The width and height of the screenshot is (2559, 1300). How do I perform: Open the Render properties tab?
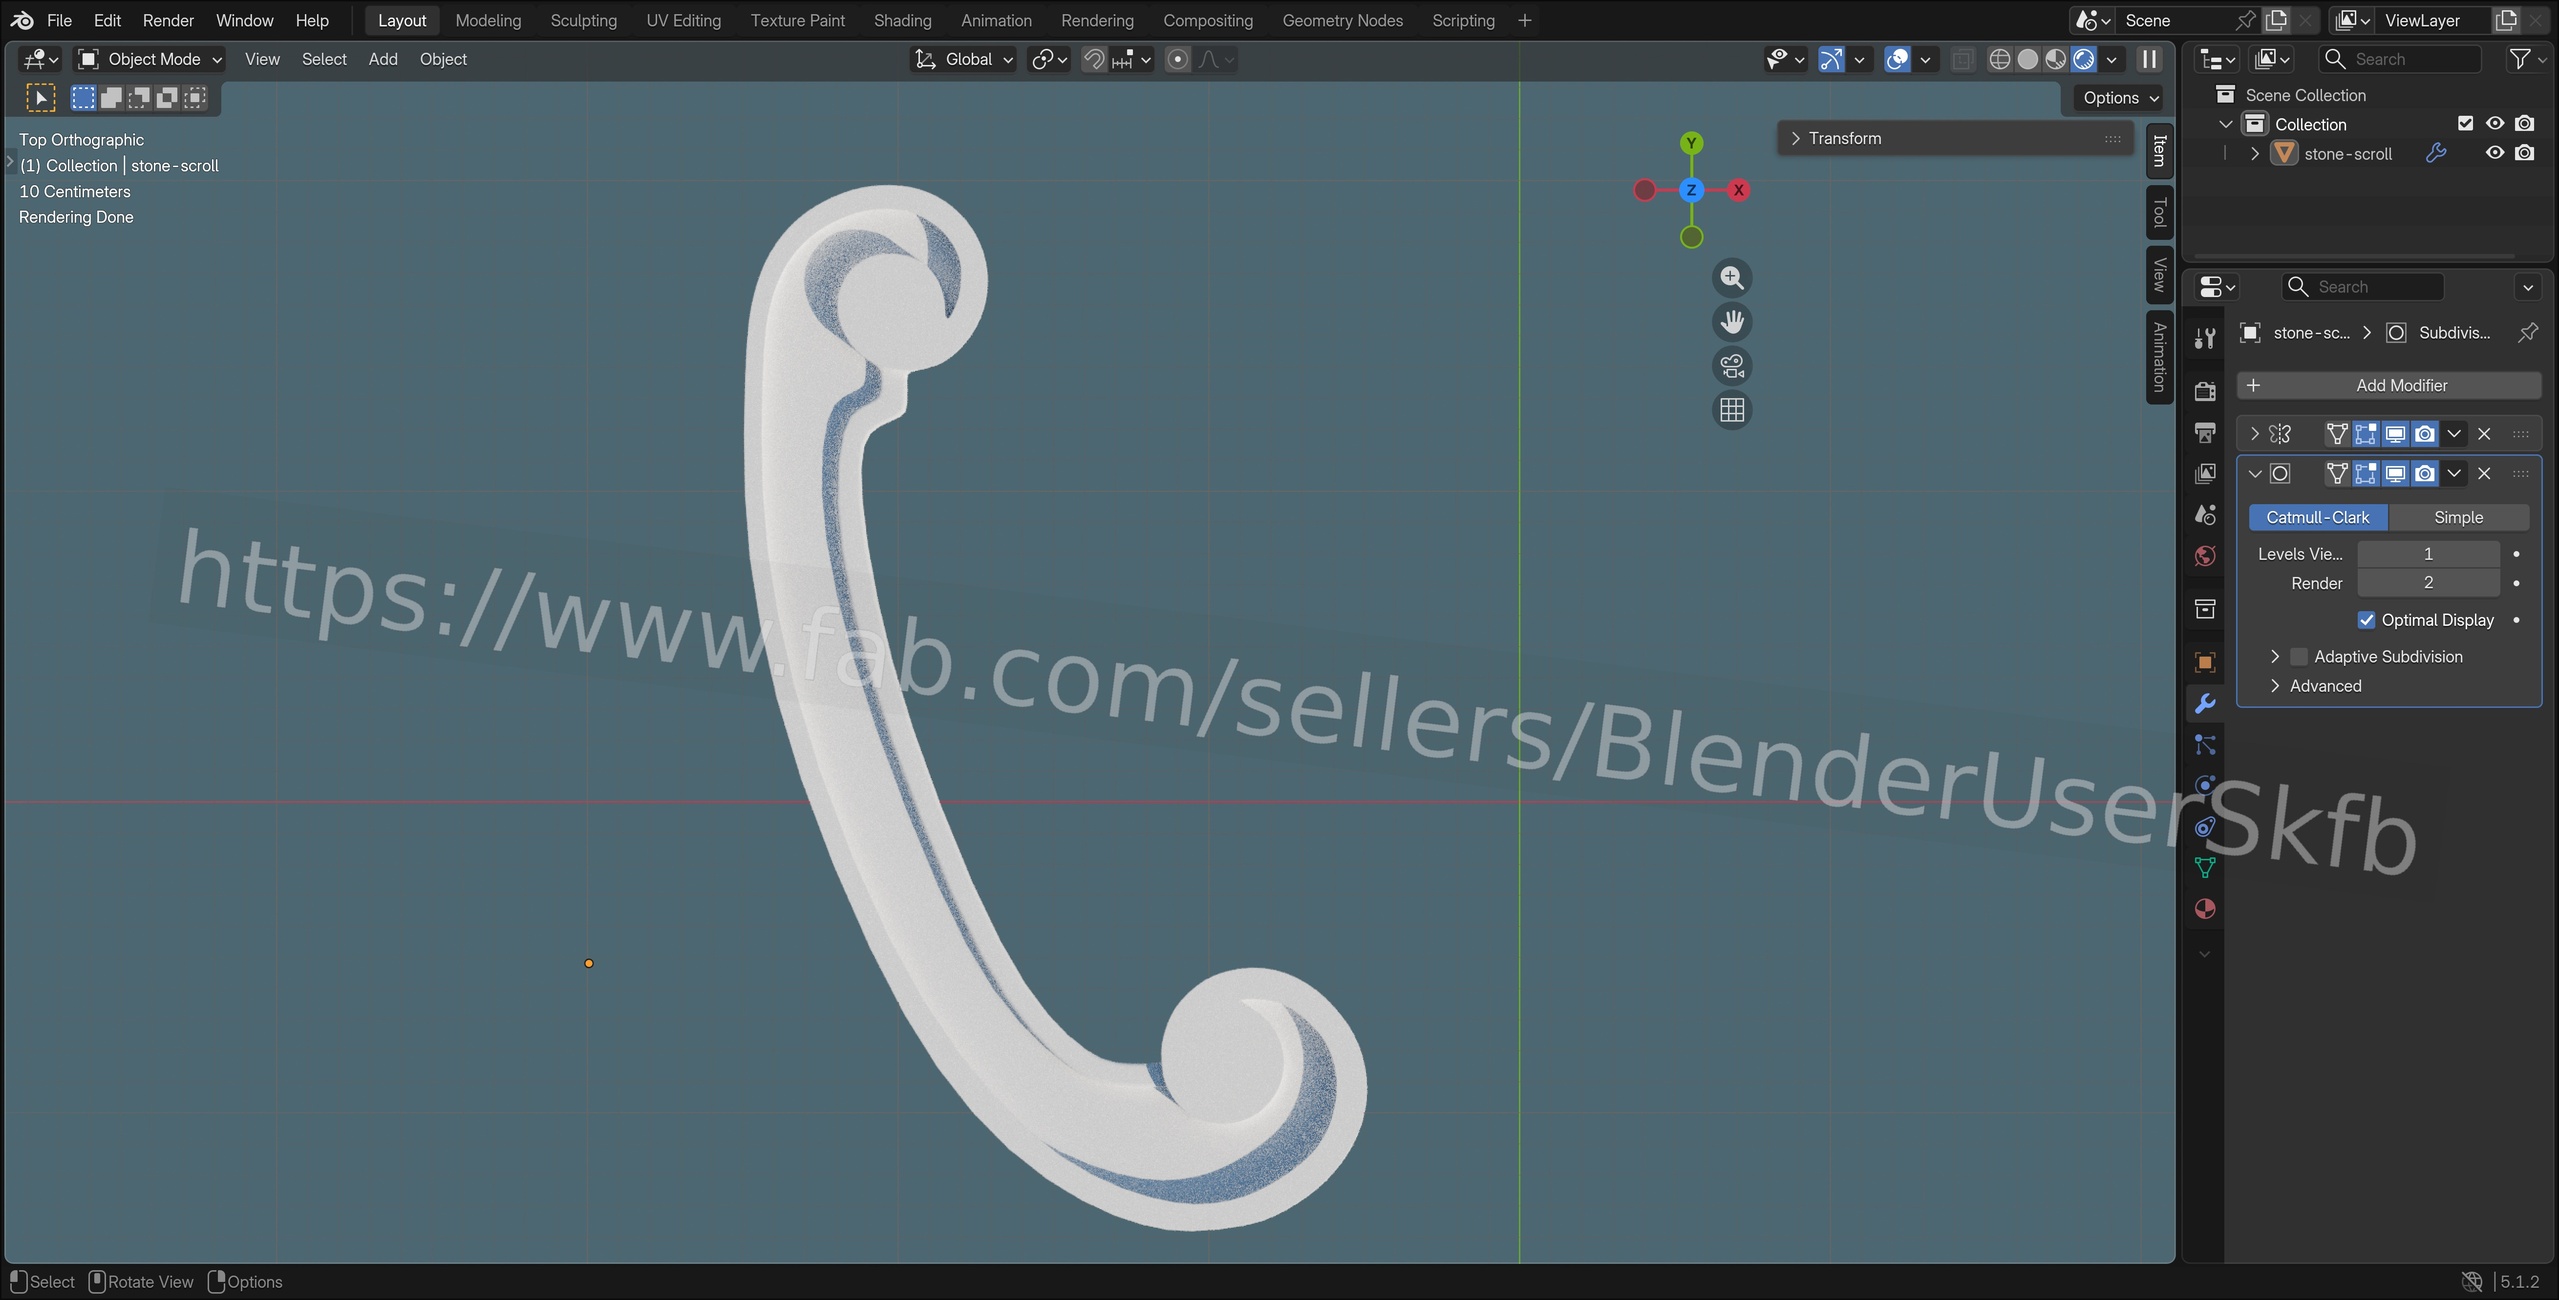[2205, 391]
